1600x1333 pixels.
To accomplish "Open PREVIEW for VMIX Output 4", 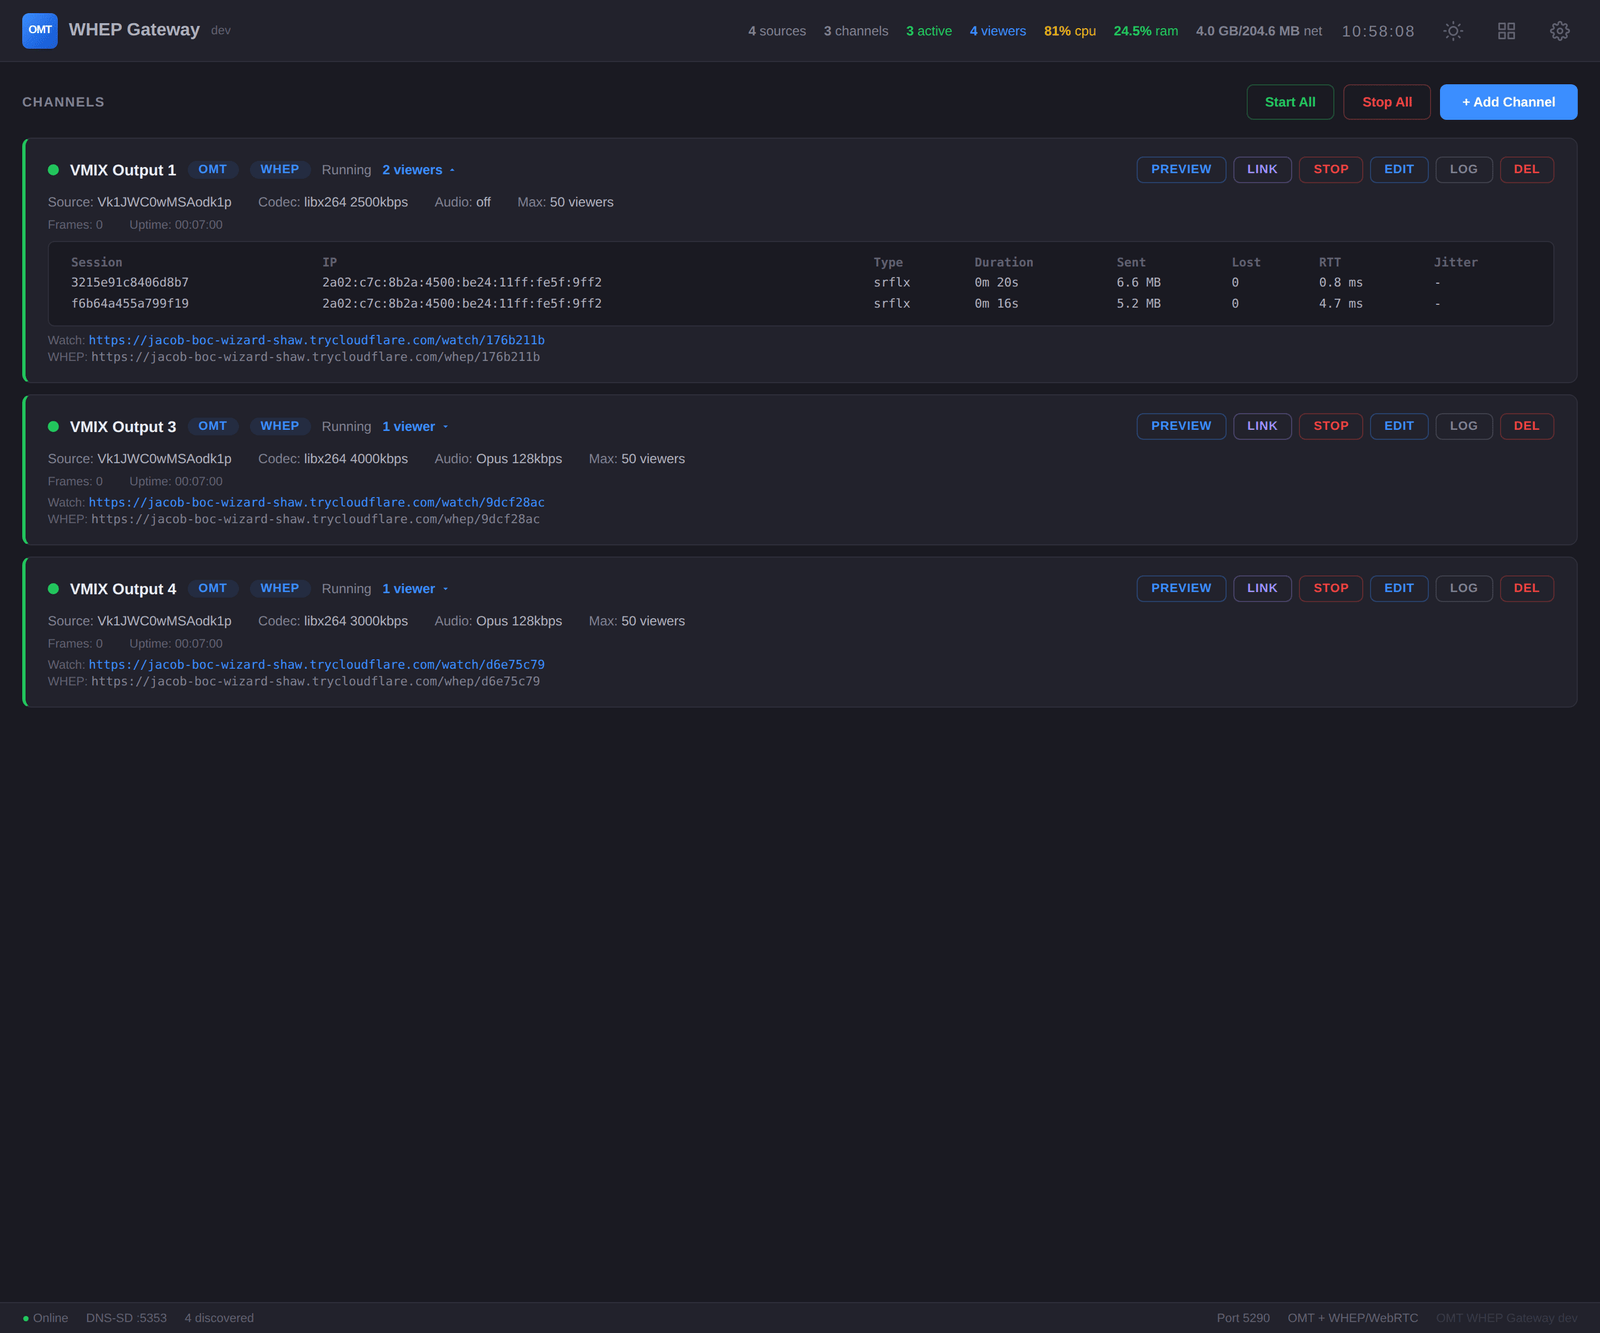I will coord(1180,588).
